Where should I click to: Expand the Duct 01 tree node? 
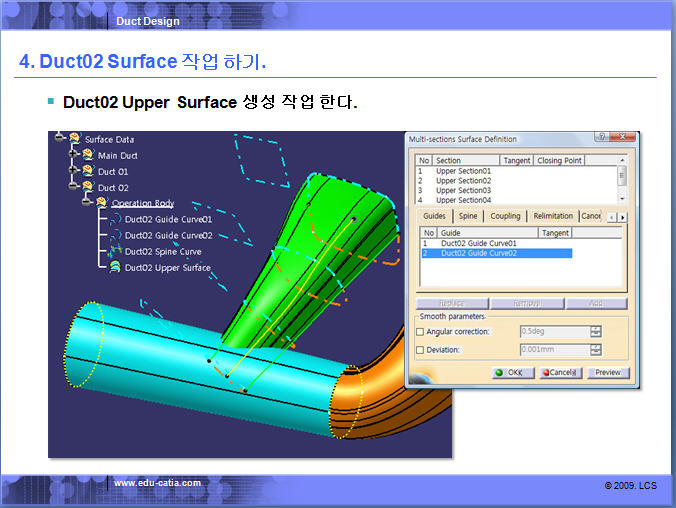[73, 171]
